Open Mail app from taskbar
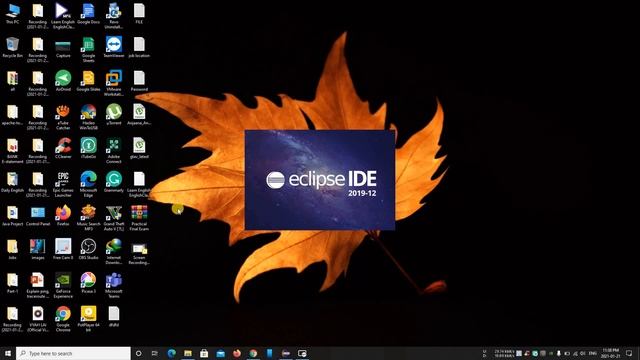 [220, 353]
